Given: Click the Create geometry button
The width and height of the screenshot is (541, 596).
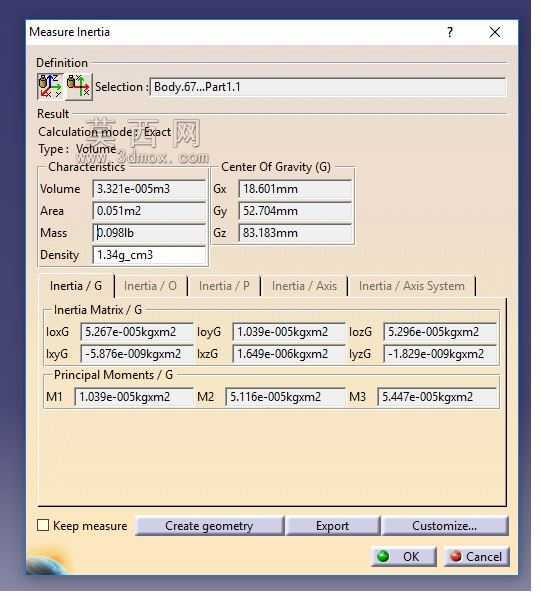Looking at the screenshot, I should coord(209,526).
